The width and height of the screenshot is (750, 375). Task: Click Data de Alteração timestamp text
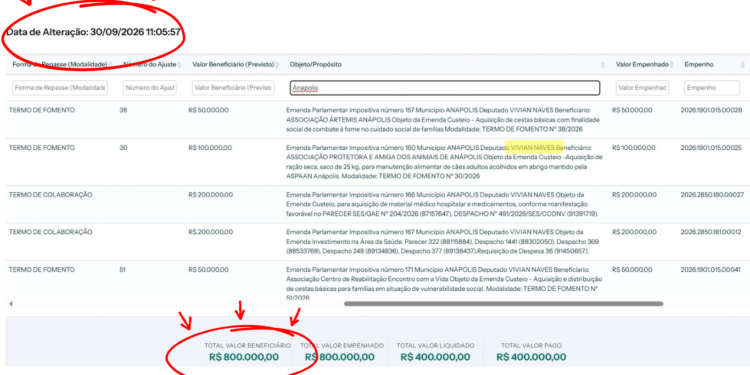93,33
